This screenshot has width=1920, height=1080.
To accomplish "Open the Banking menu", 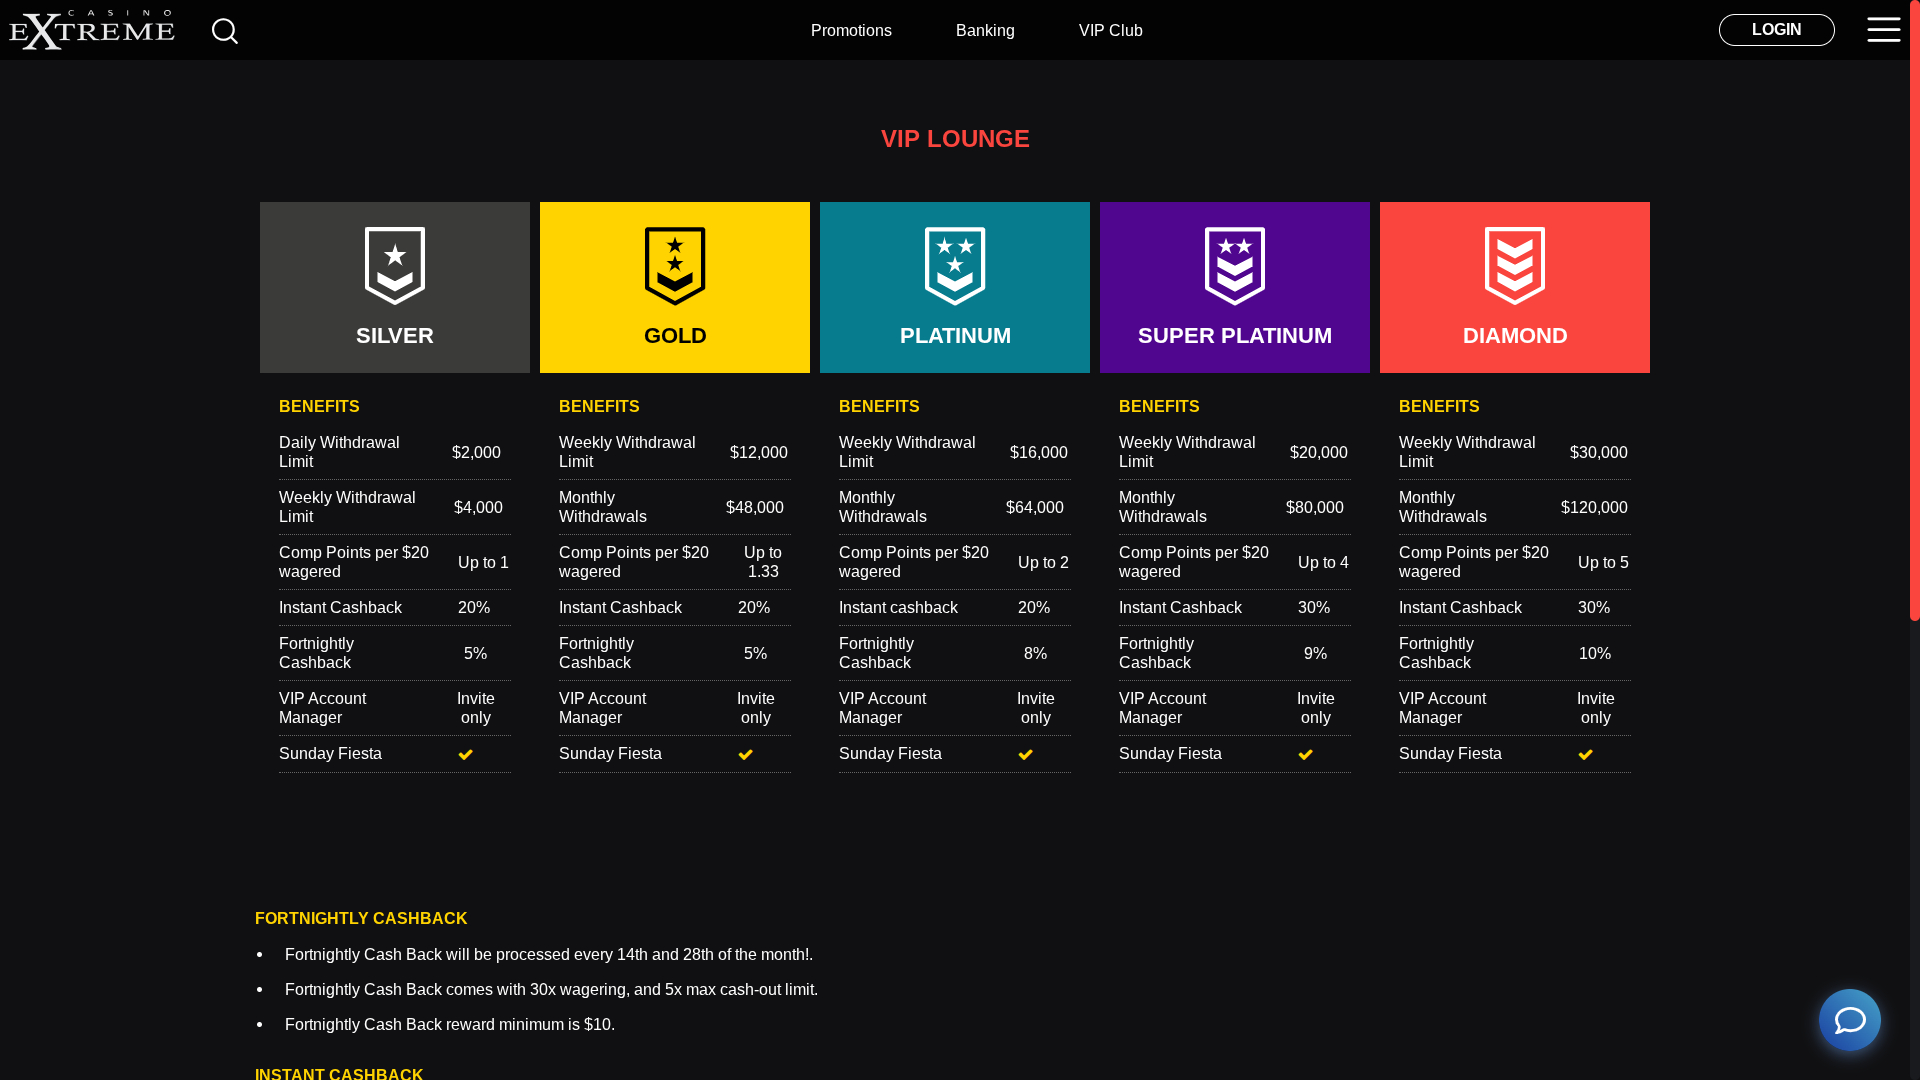I will point(985,30).
